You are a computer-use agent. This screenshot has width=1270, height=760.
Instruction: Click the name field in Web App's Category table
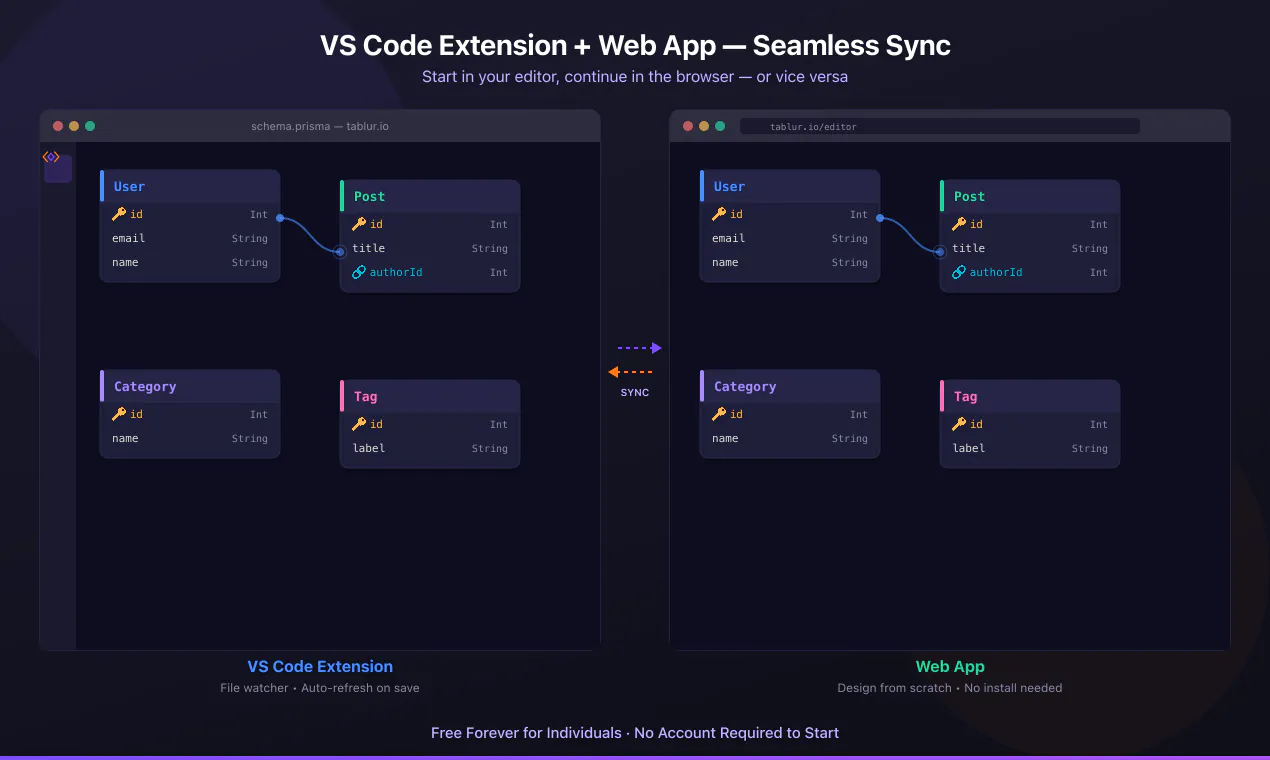[x=725, y=438]
